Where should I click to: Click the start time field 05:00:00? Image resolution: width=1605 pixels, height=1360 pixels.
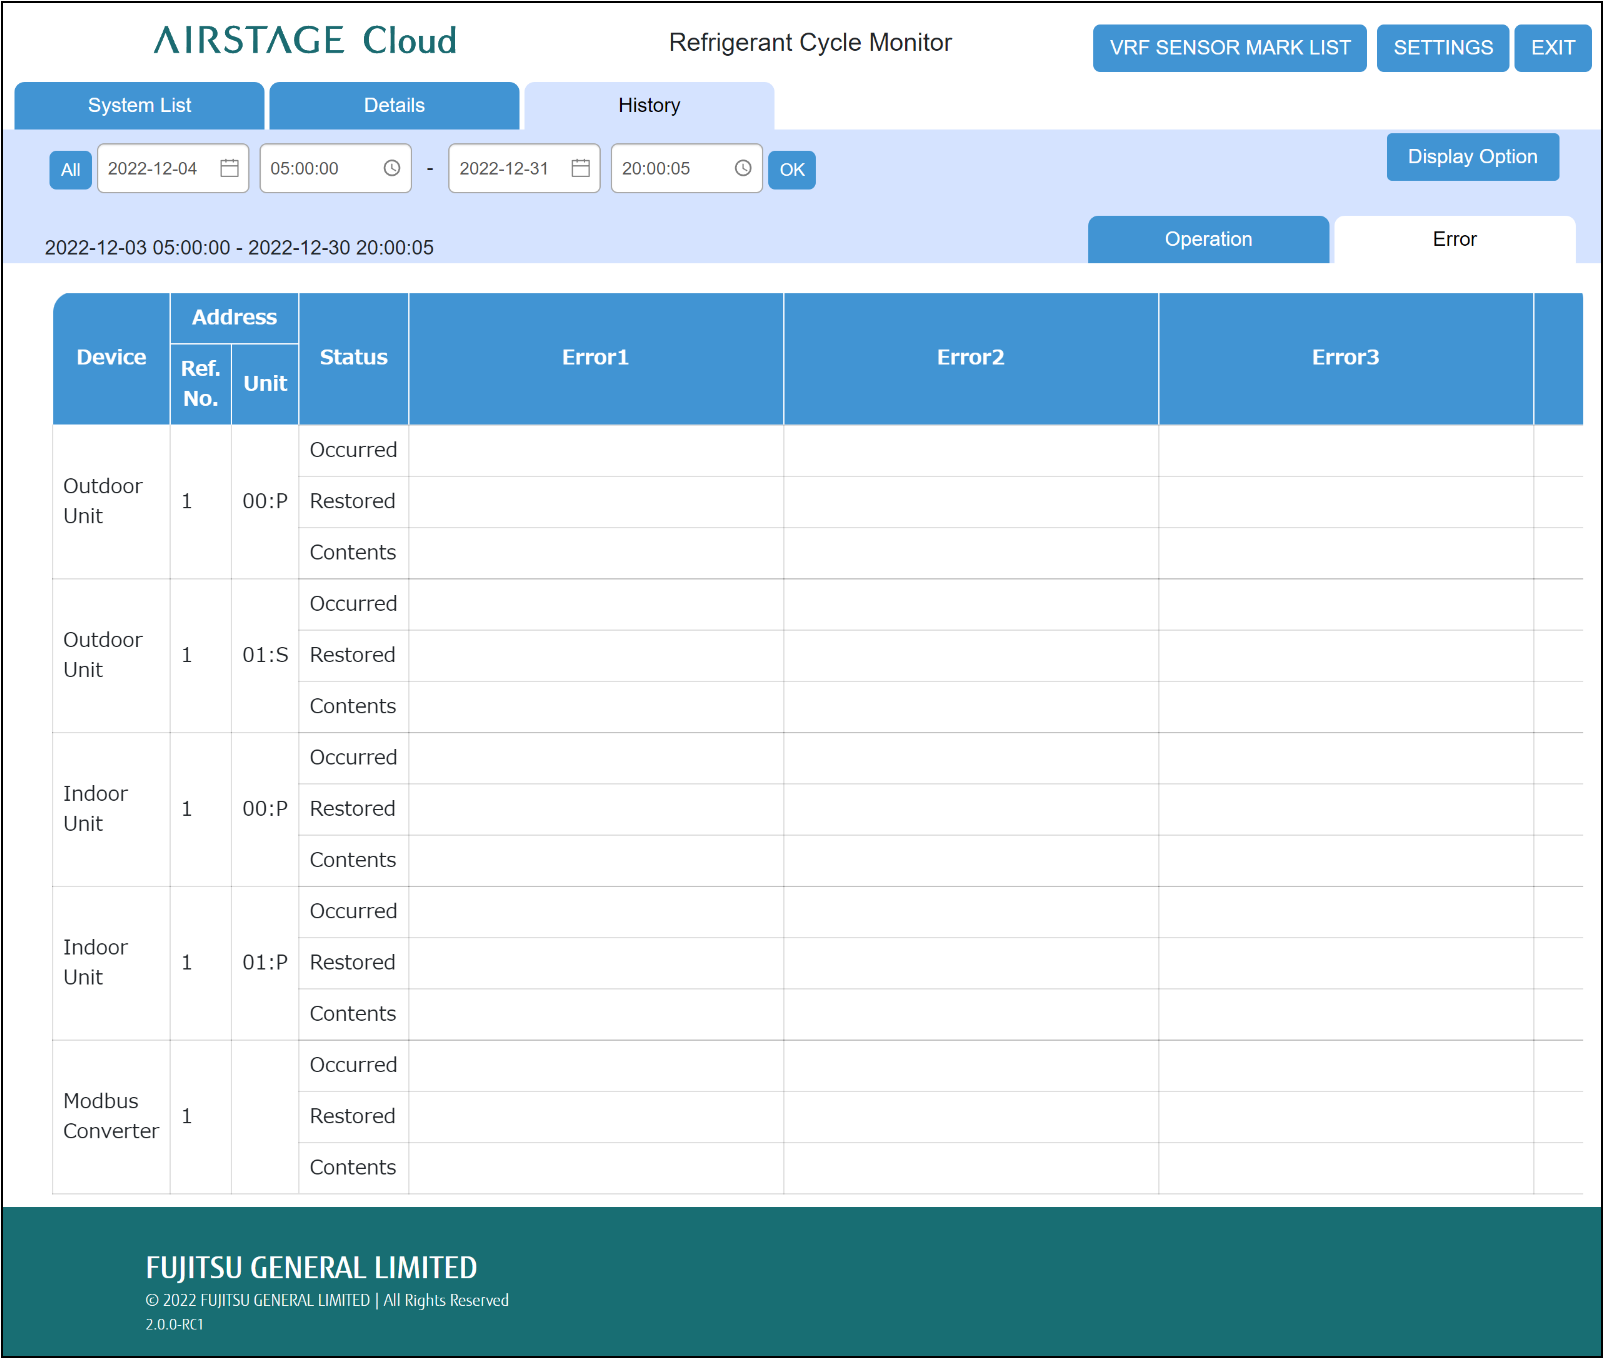pyautogui.click(x=306, y=169)
